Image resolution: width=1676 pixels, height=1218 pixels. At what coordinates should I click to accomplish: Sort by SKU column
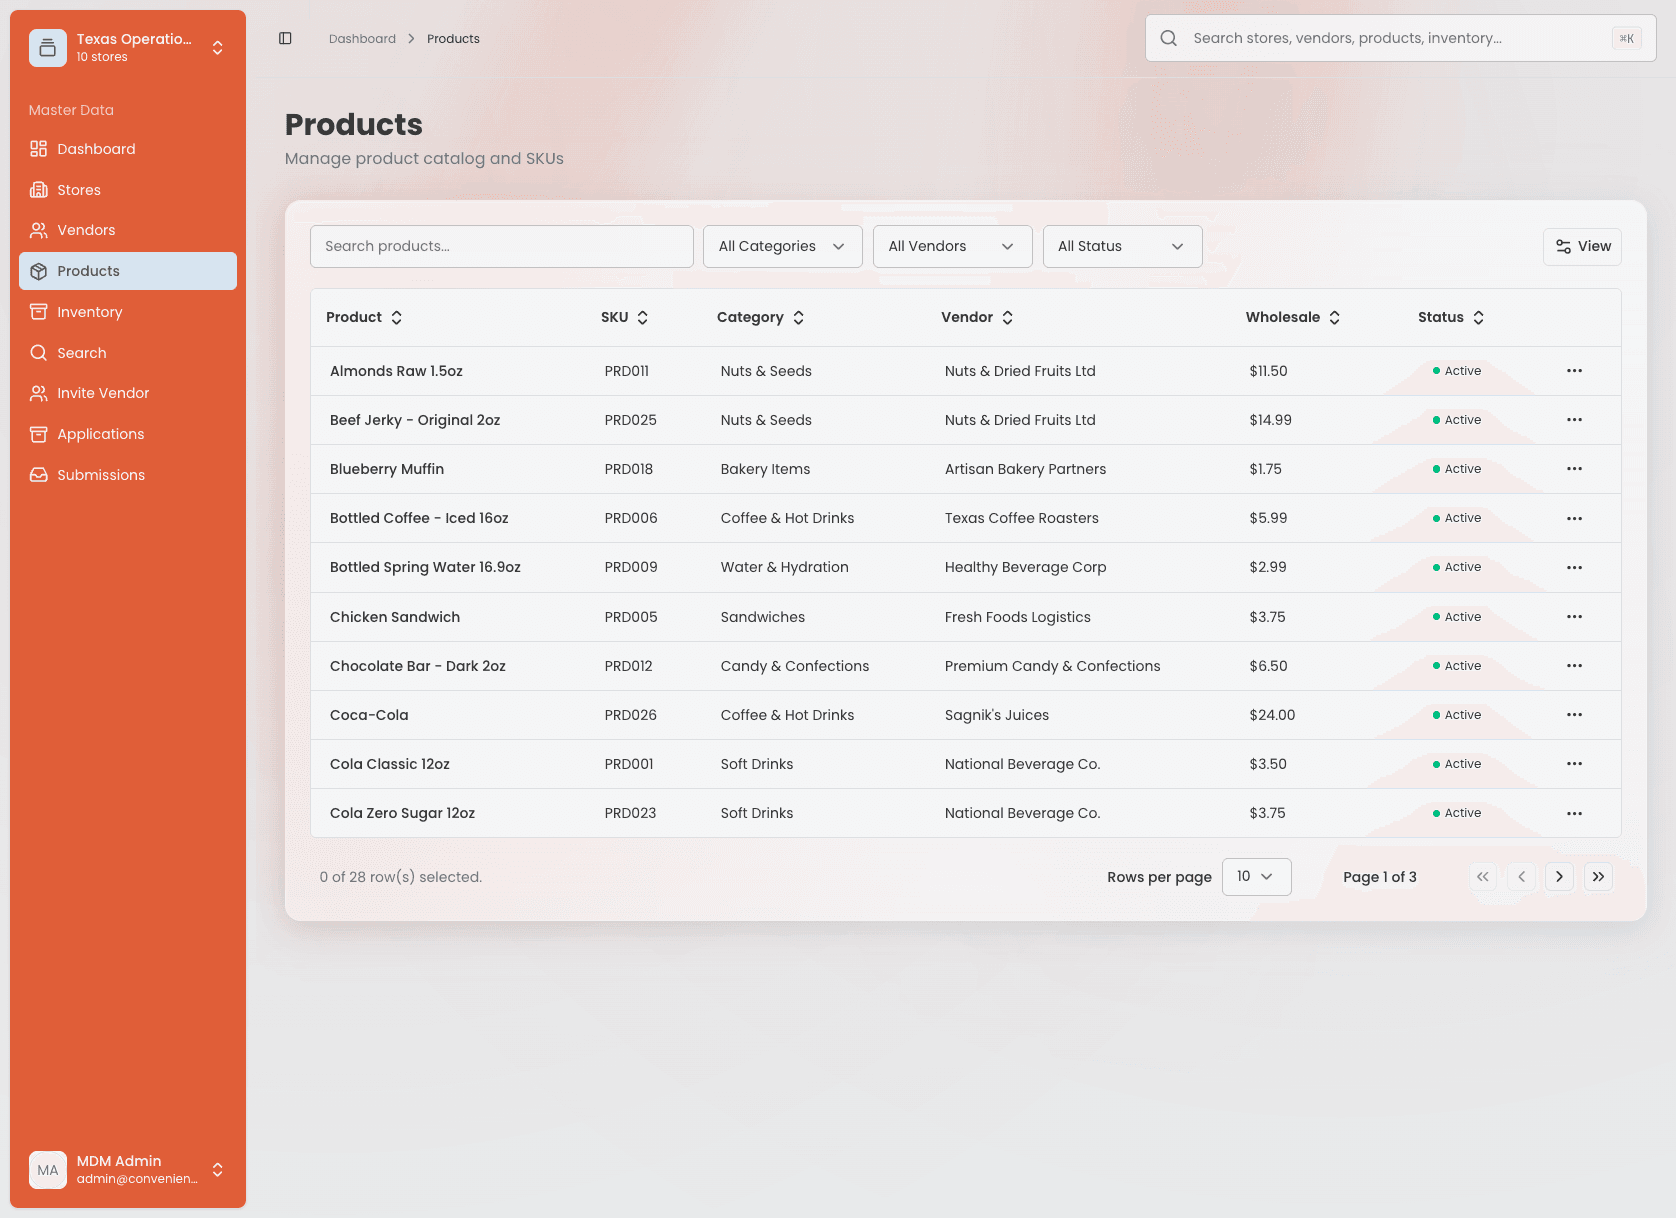pos(625,317)
